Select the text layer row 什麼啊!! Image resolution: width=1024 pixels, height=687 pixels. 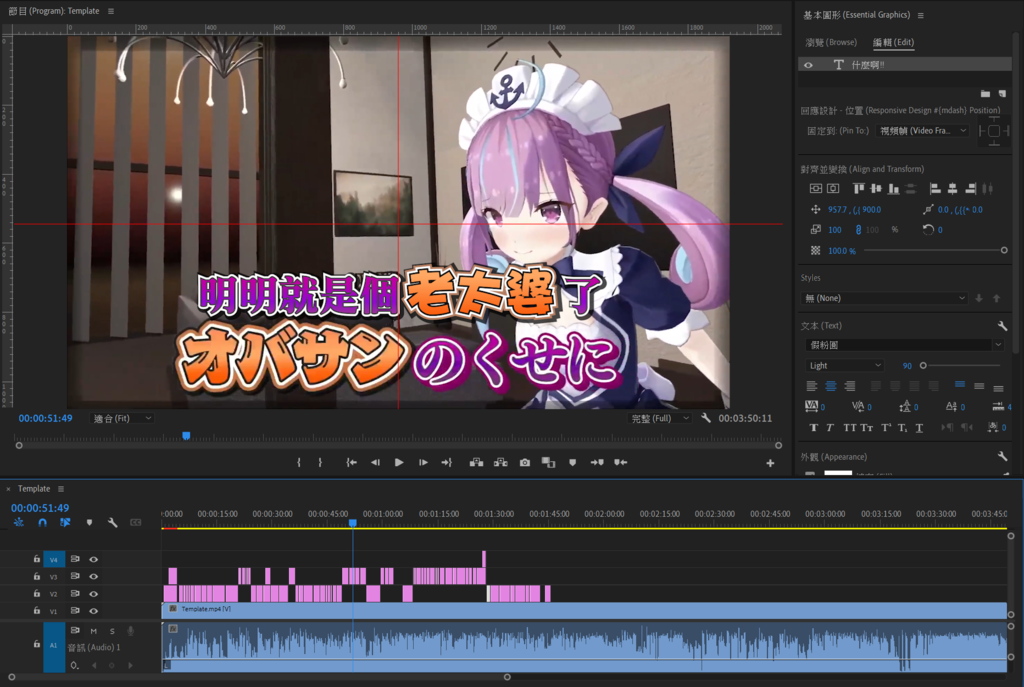(904, 65)
